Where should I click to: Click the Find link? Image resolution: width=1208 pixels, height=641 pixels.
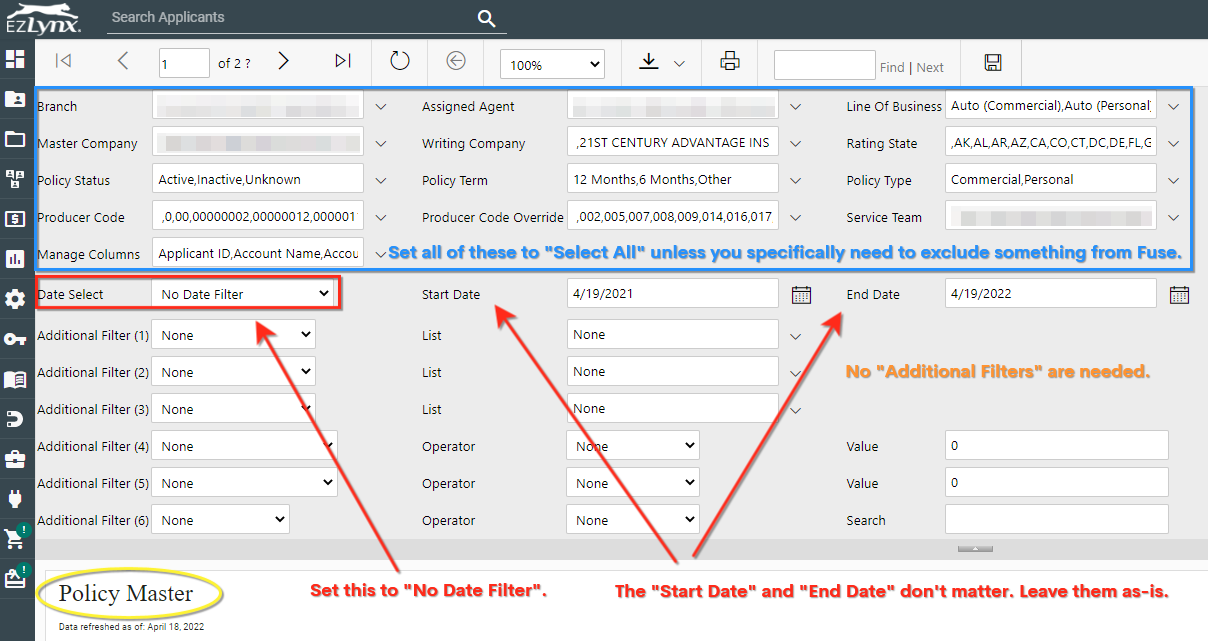pyautogui.click(x=892, y=68)
